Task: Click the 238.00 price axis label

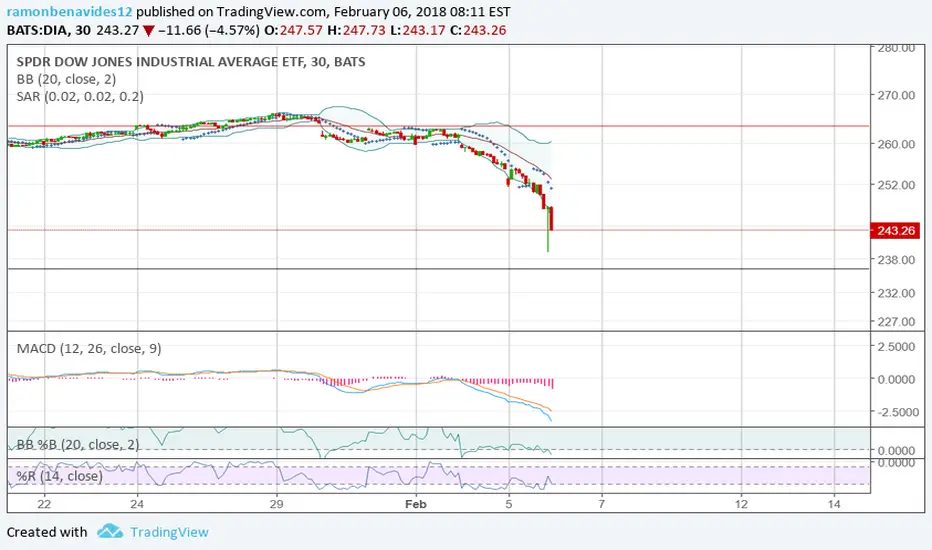Action: click(x=896, y=260)
